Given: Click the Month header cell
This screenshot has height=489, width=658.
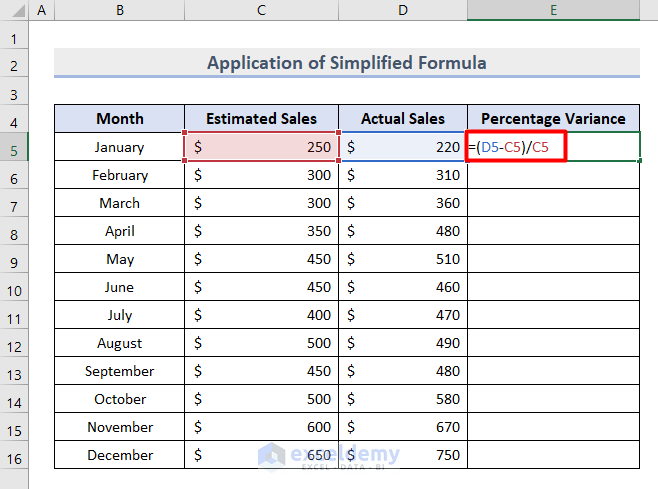Looking at the screenshot, I should (x=119, y=119).
